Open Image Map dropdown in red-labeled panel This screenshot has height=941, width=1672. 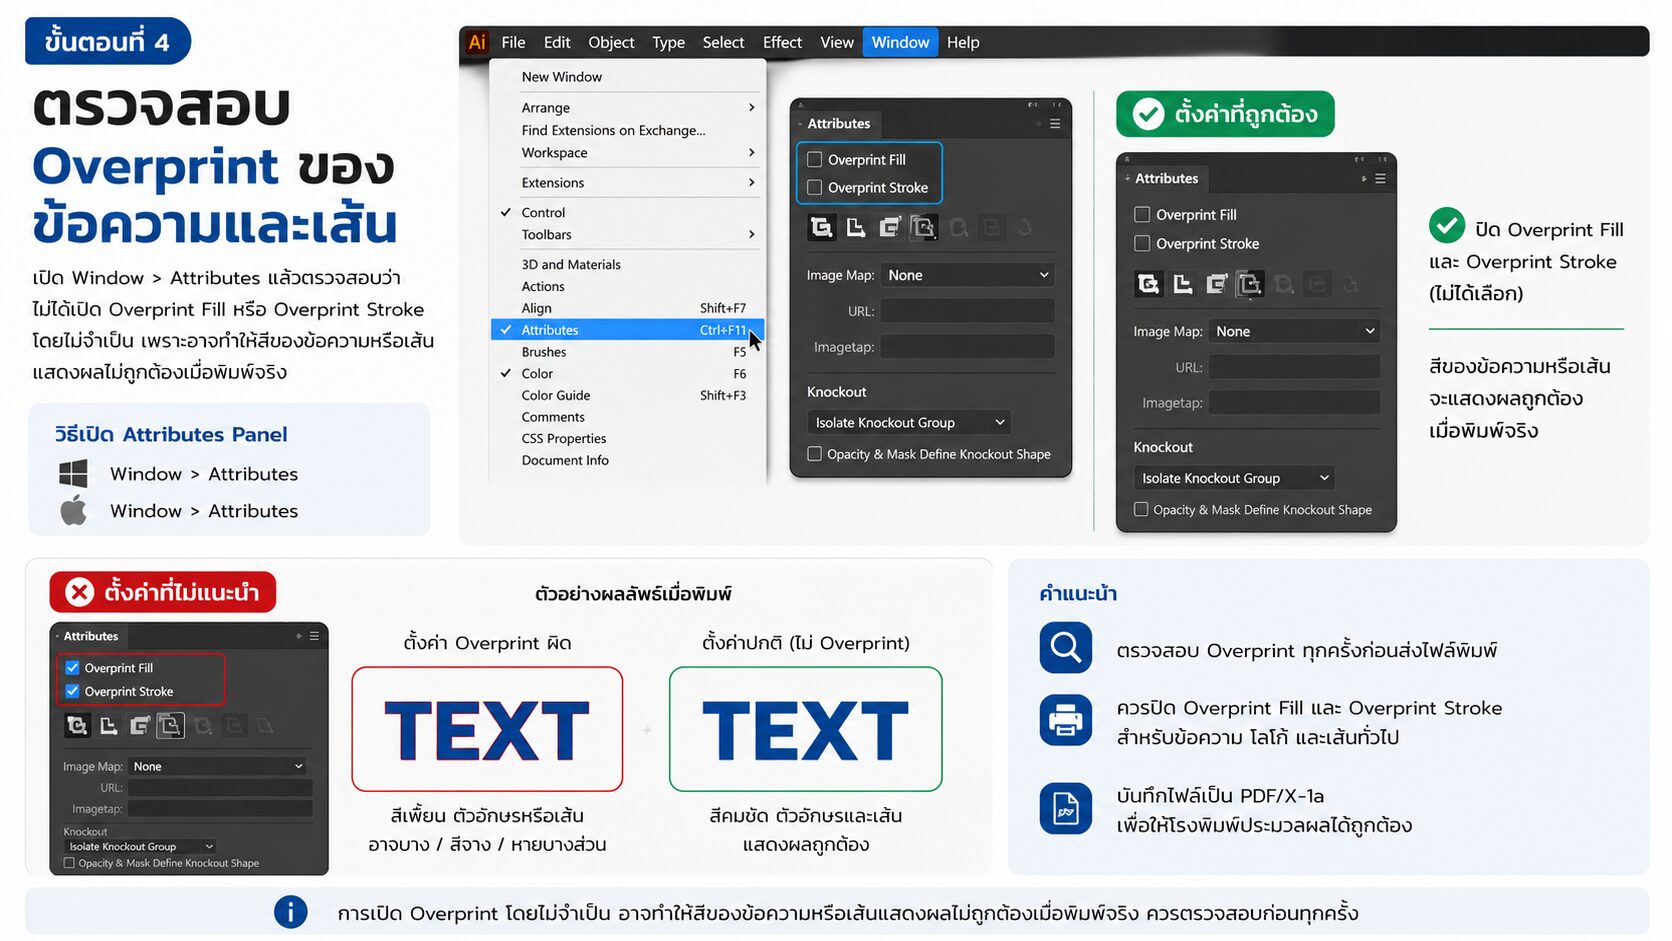point(218,766)
